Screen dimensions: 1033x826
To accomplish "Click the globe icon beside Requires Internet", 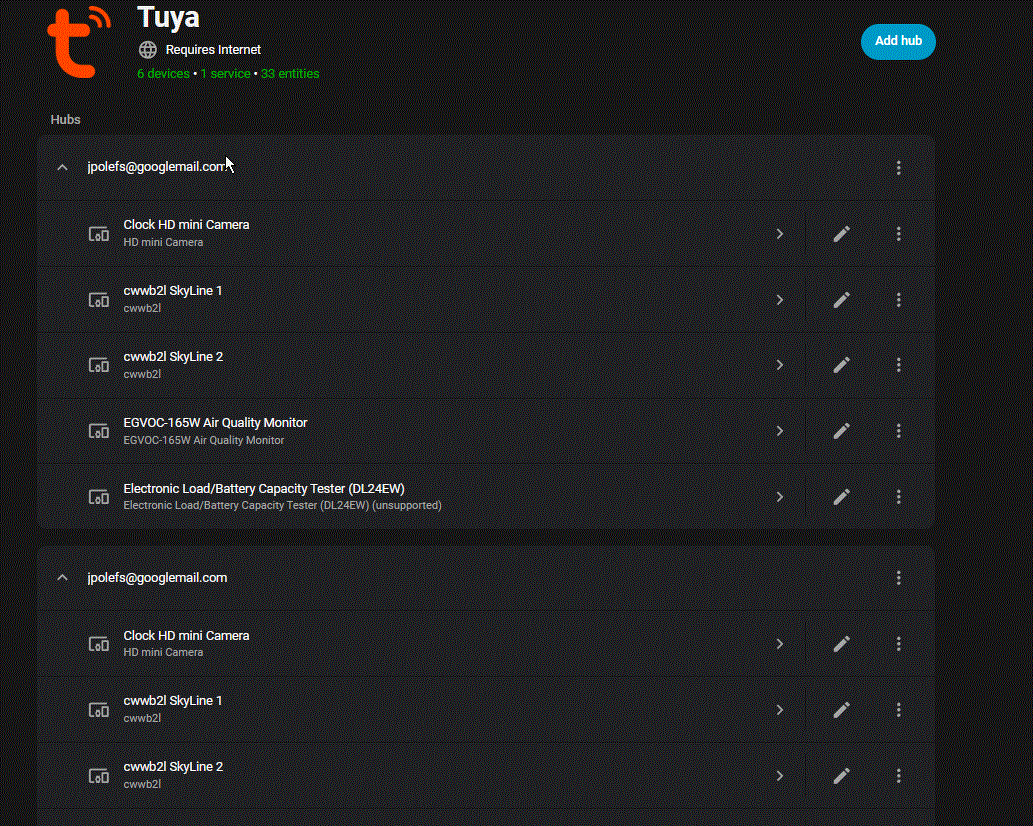I will tap(148, 49).
